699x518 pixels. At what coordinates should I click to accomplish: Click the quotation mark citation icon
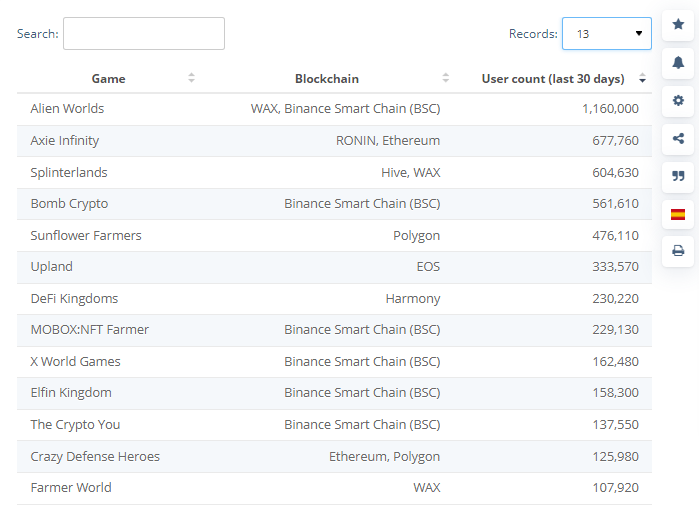coord(678,176)
